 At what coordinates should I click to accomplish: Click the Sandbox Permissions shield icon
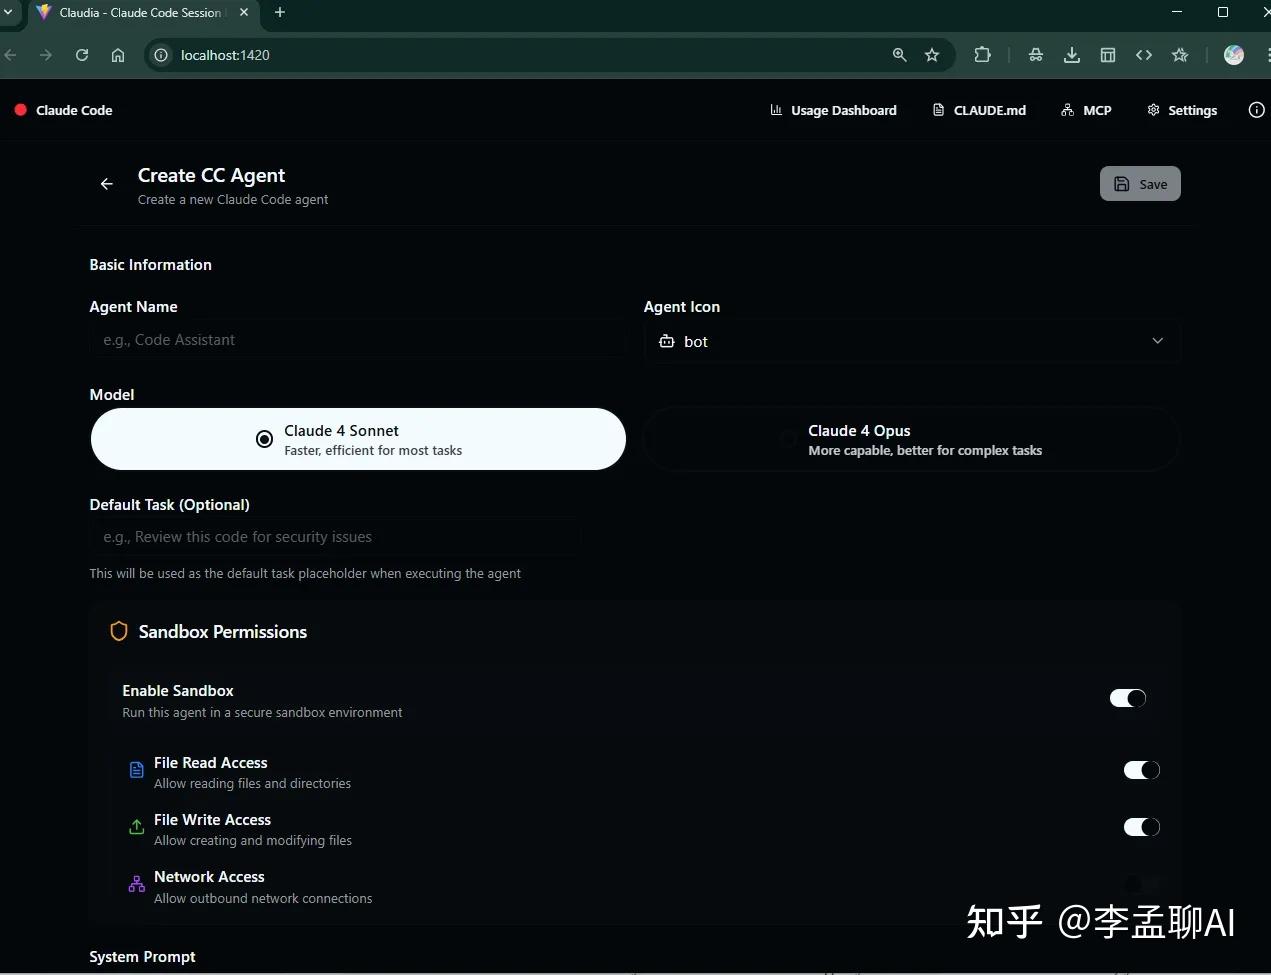[x=118, y=631]
